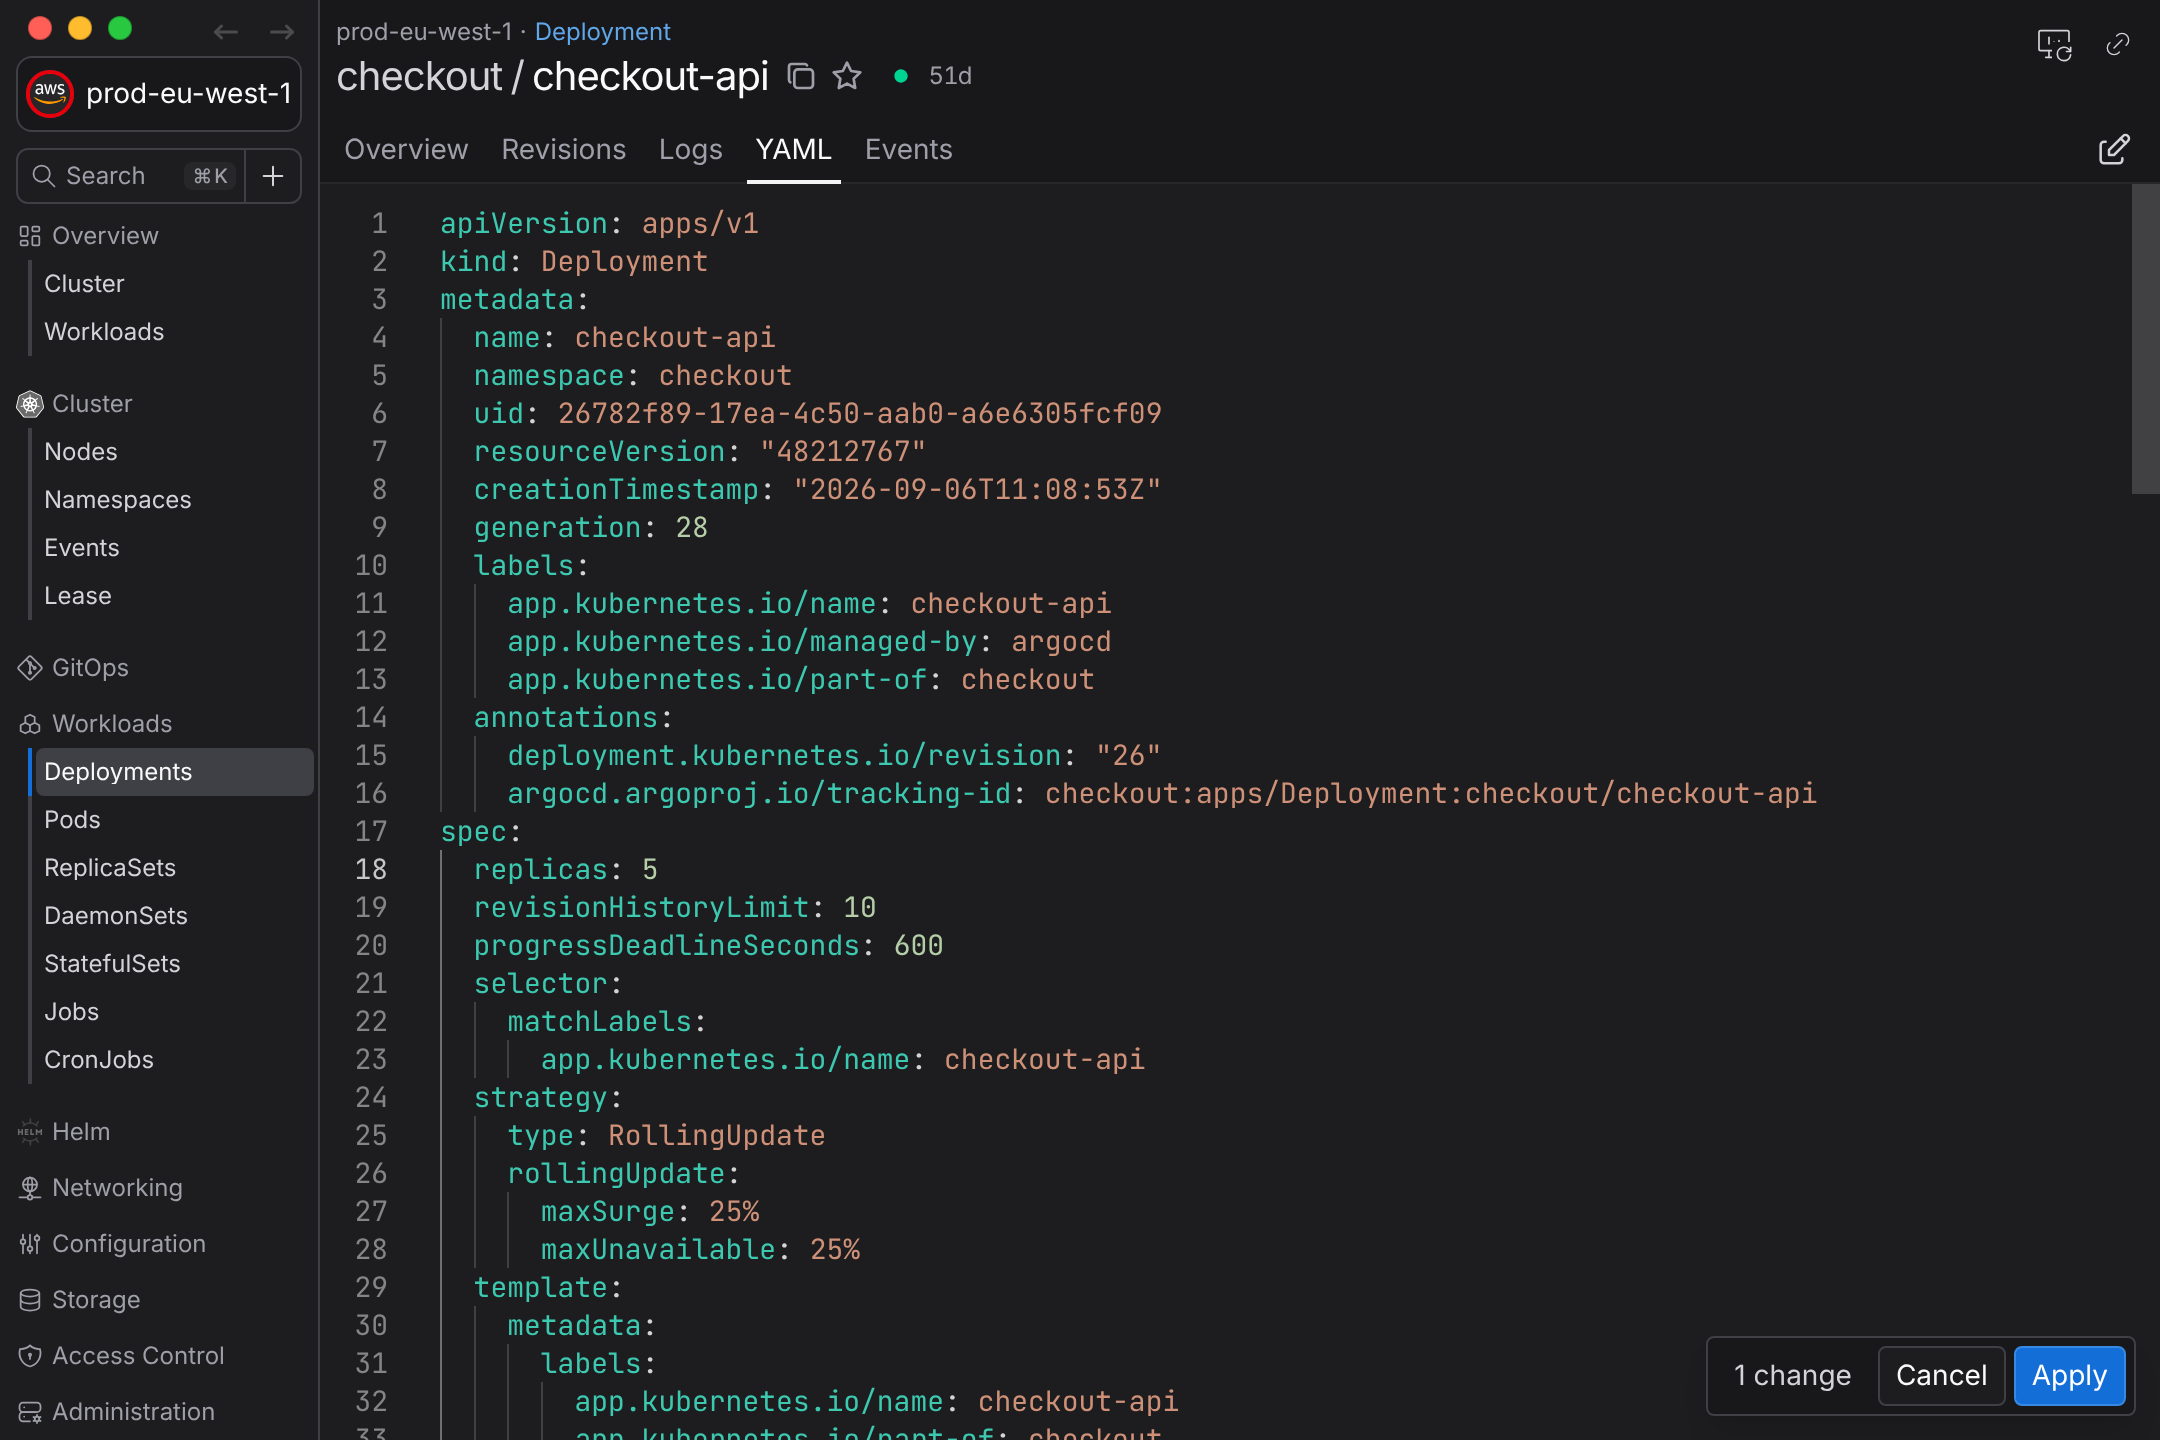Click the Networking globe icon
The width and height of the screenshot is (2160, 1440).
click(30, 1188)
